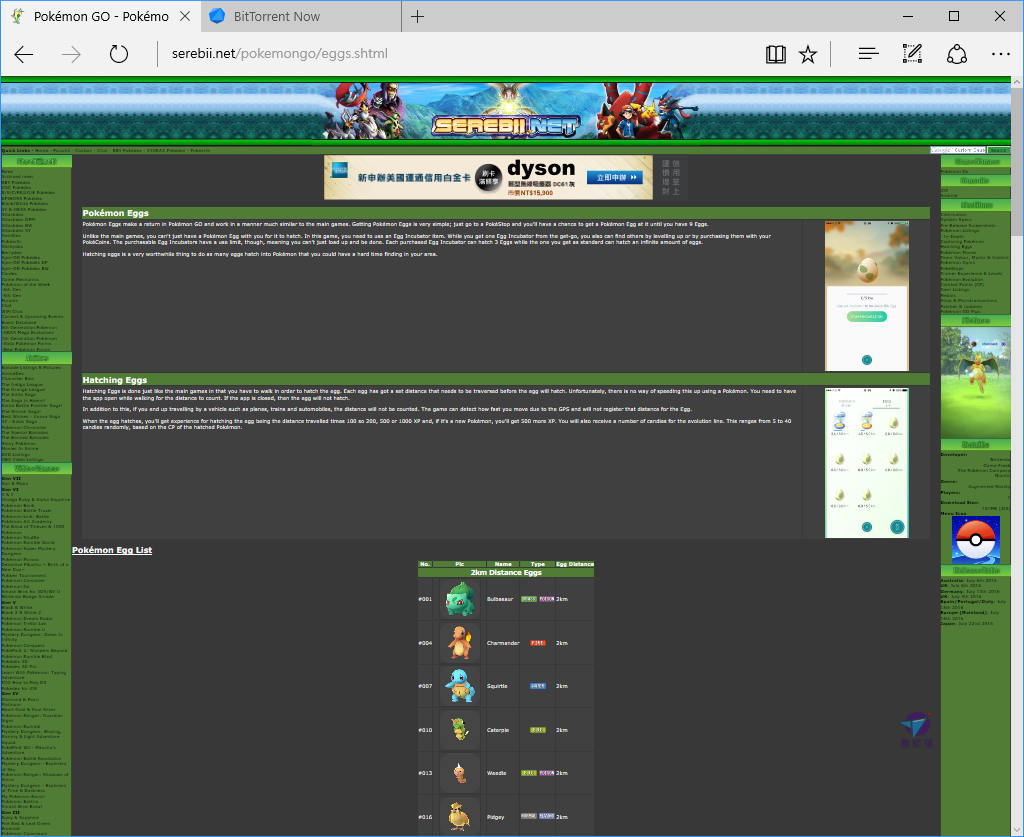The width and height of the screenshot is (1024, 837).
Task: Open the Pokémon Egg List link
Action: tap(112, 550)
